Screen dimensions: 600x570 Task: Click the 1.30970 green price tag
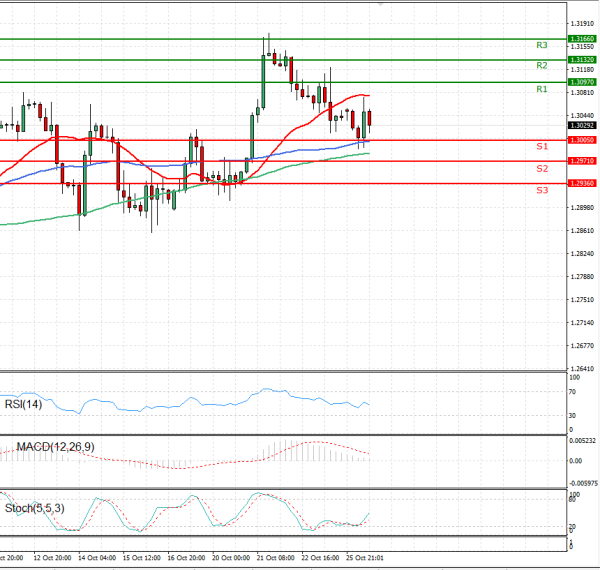tap(581, 82)
